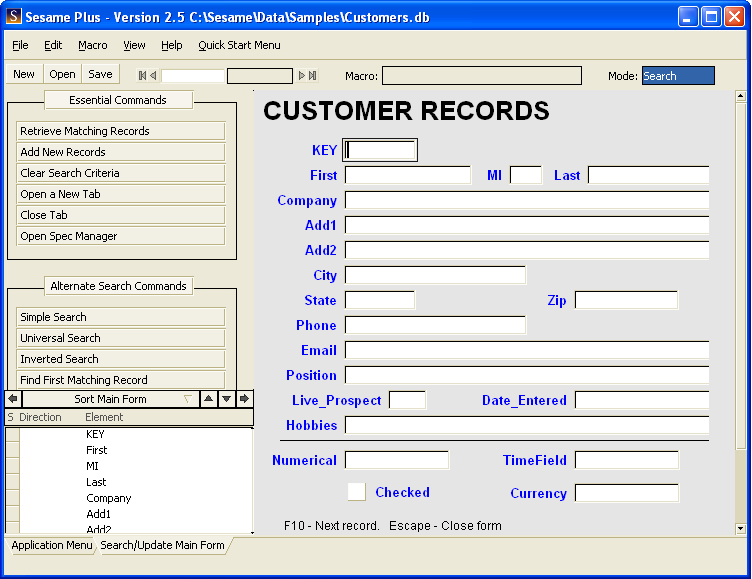Open the Mode selector showing Search
752x579 pixels.
tap(678, 76)
